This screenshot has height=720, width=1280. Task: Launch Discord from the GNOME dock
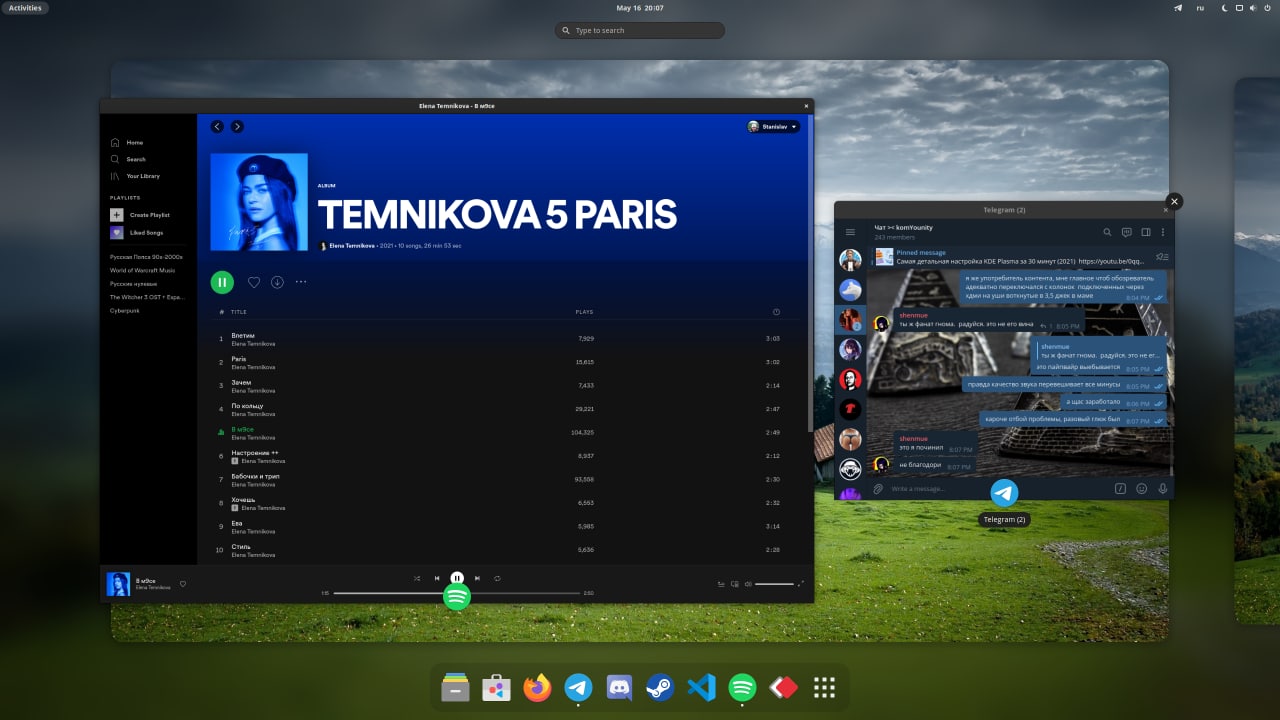point(619,687)
